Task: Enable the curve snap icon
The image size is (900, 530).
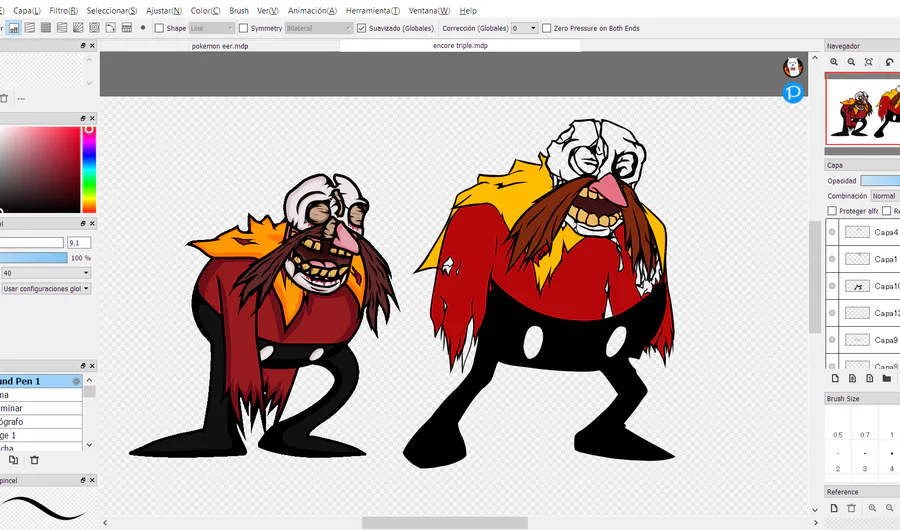Action: pyautogui.click(x=111, y=28)
